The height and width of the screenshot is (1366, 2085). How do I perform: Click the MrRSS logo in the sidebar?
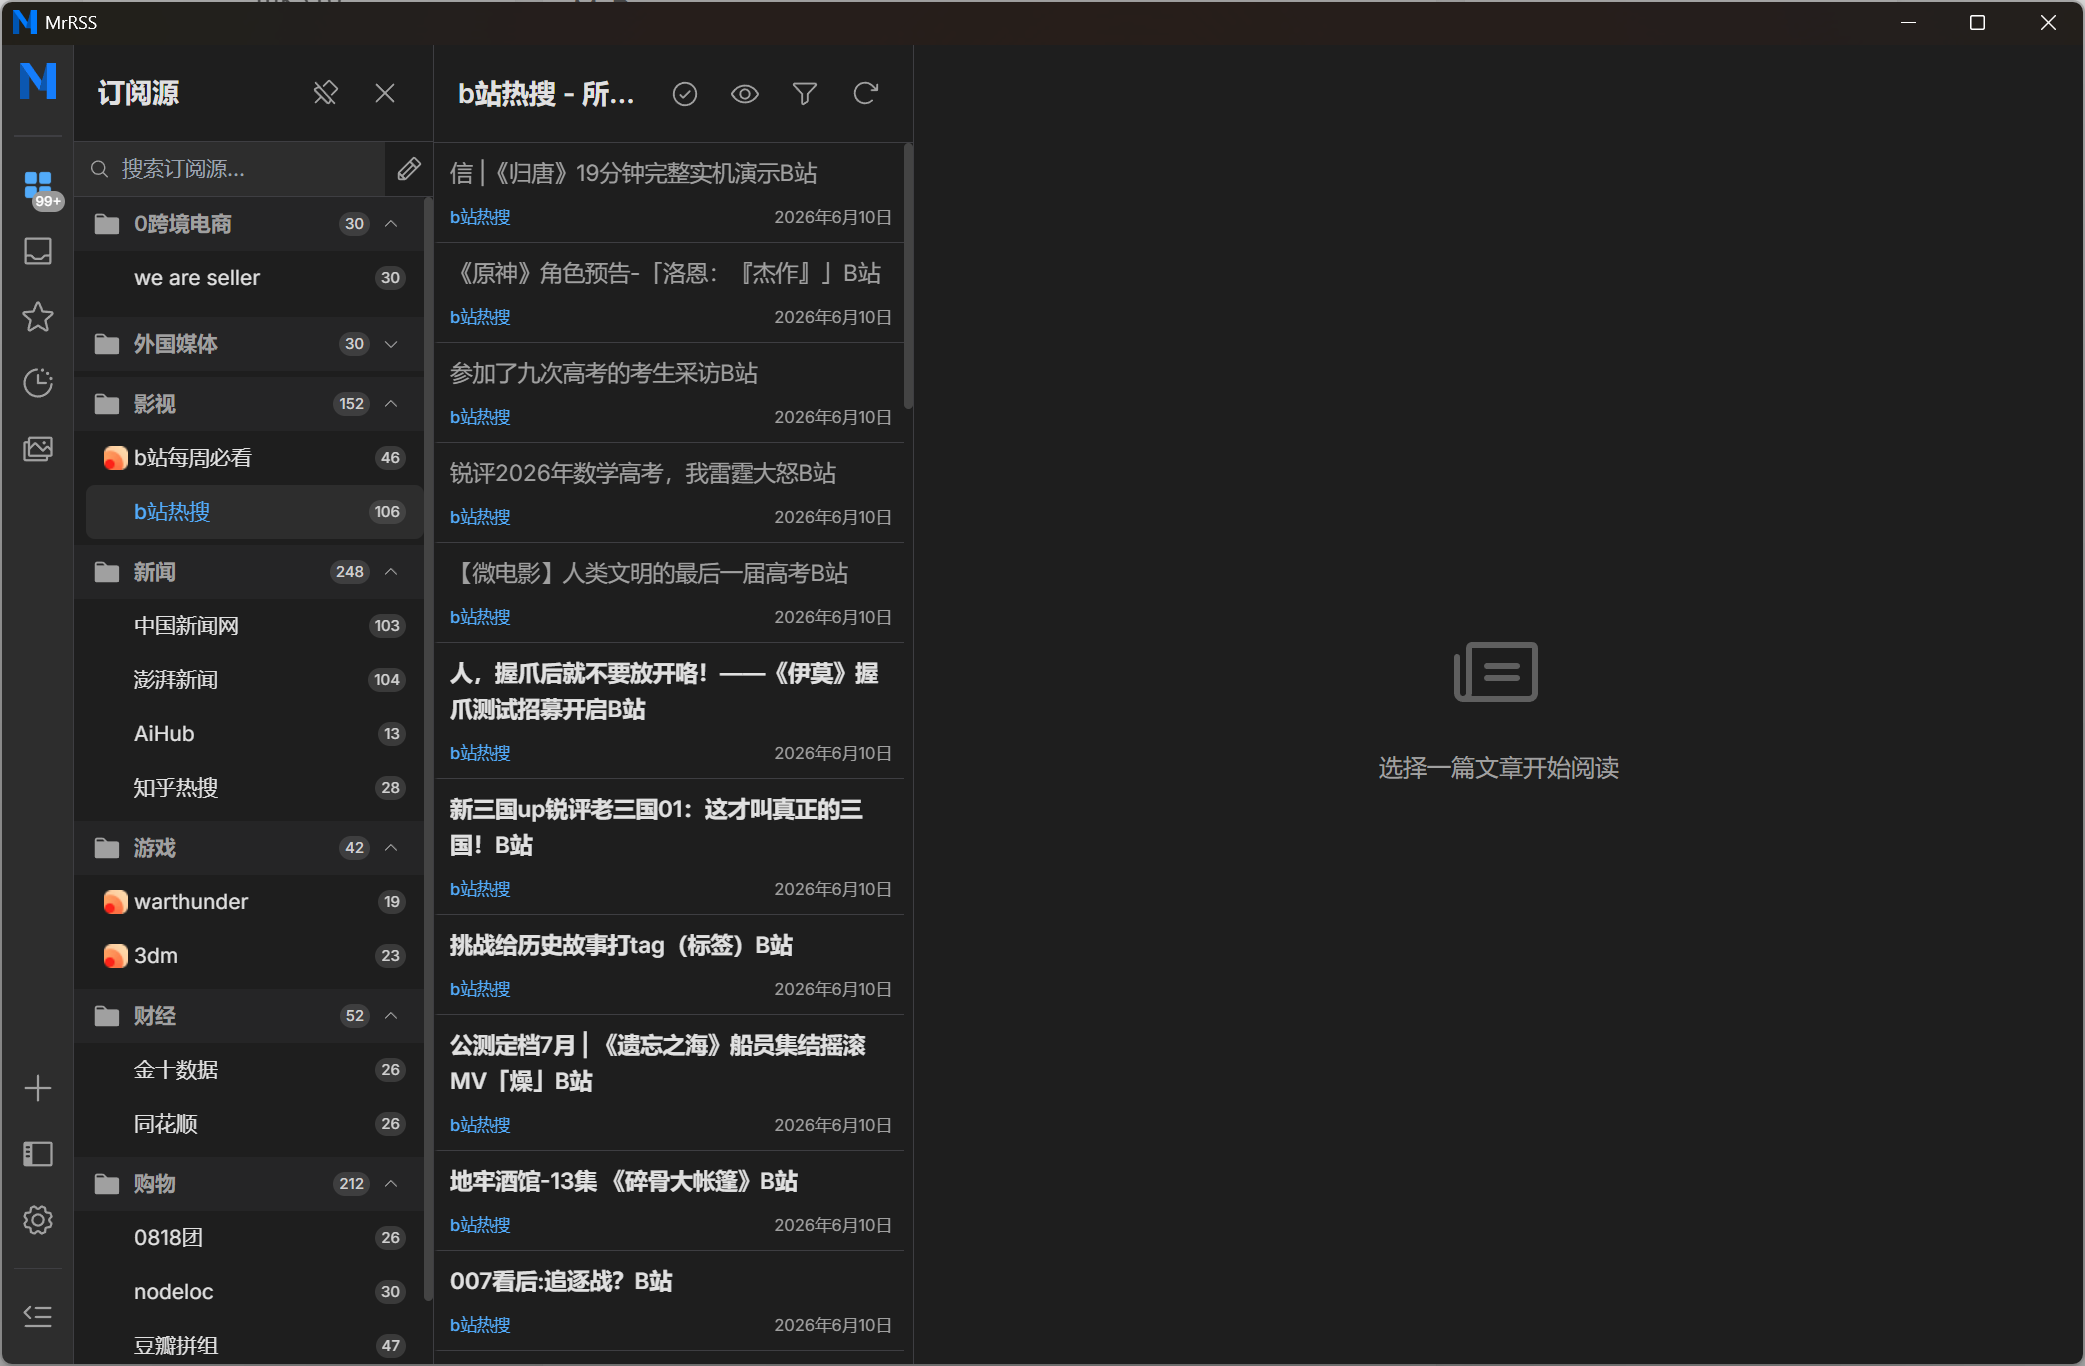(38, 80)
